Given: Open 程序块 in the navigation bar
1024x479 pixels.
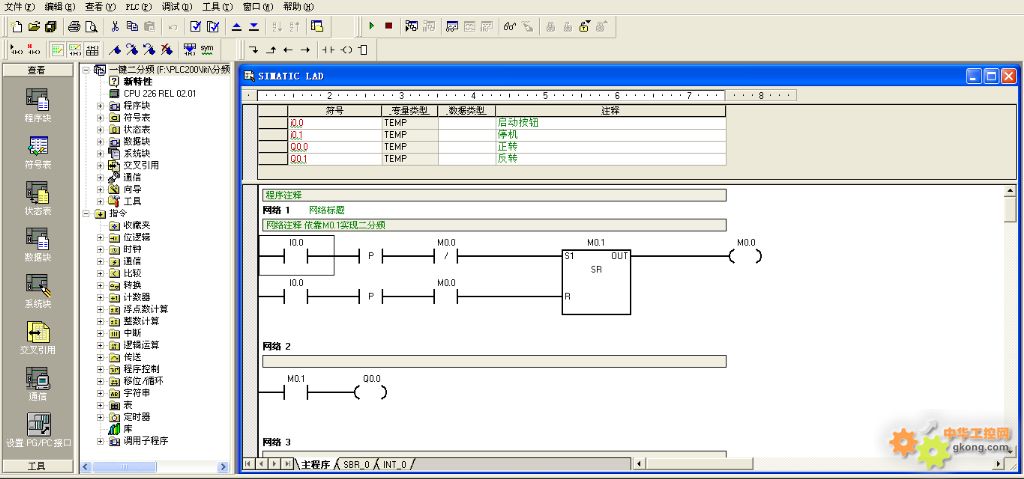Looking at the screenshot, I should 37,105.
